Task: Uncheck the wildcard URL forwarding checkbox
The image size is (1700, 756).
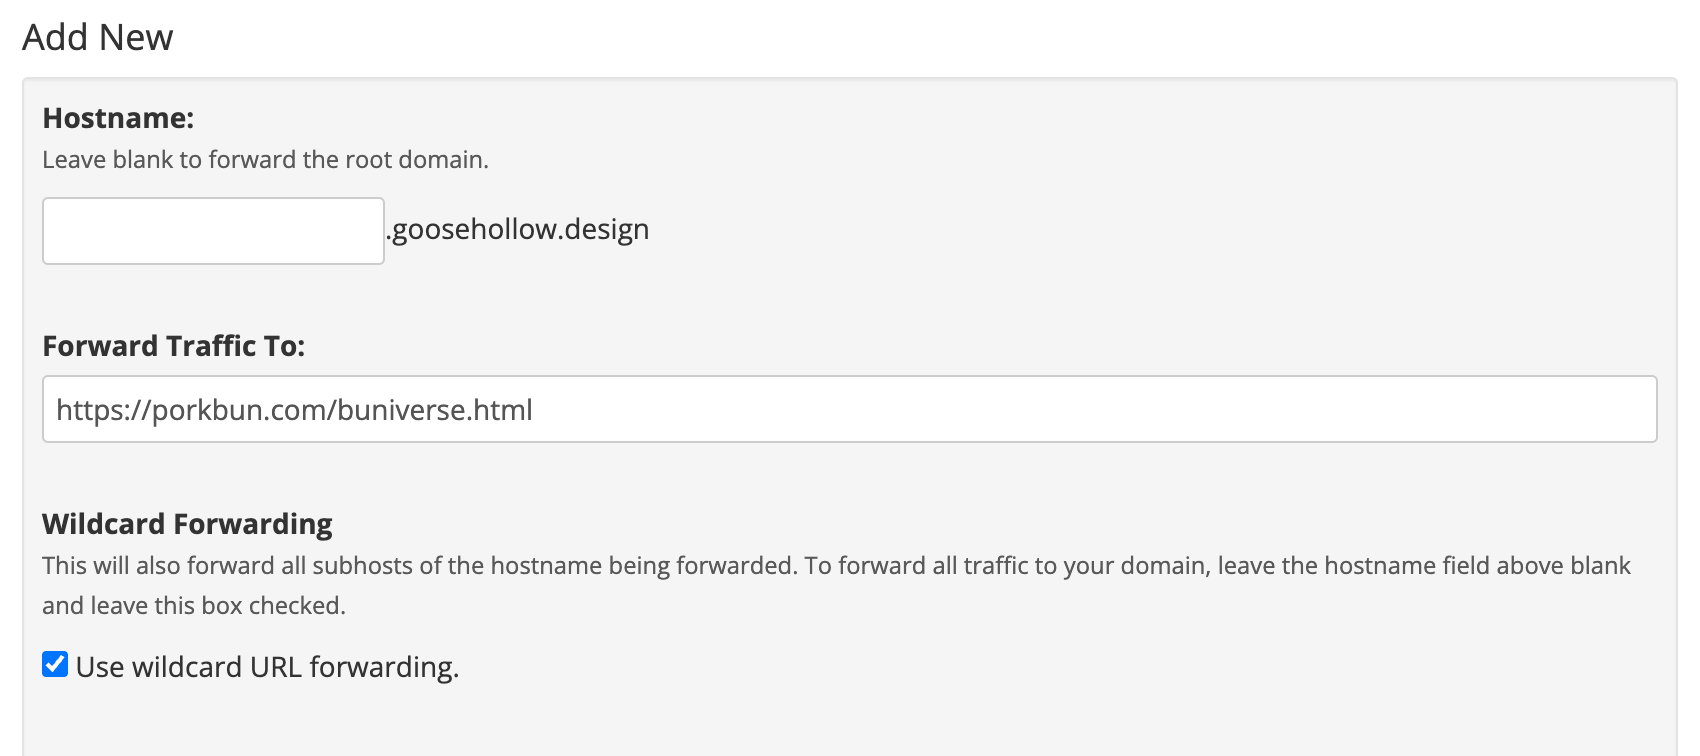Action: coord(55,665)
